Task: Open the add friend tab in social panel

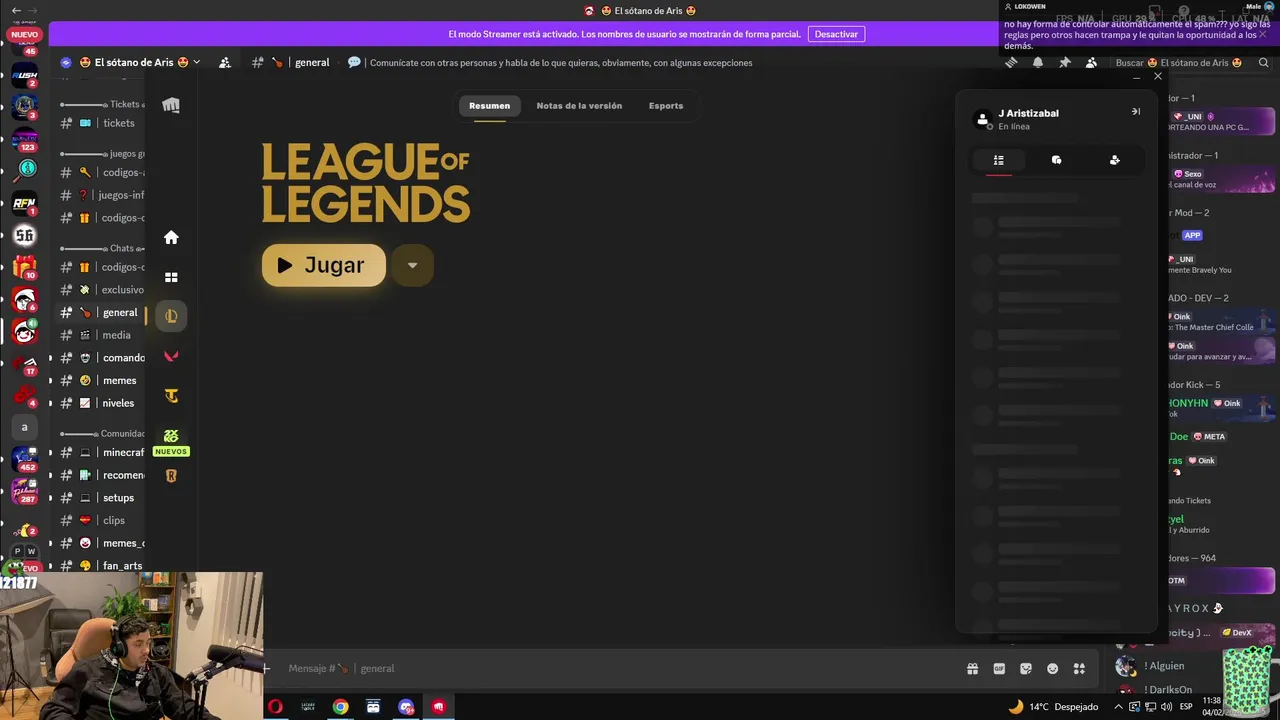Action: click(x=1114, y=160)
